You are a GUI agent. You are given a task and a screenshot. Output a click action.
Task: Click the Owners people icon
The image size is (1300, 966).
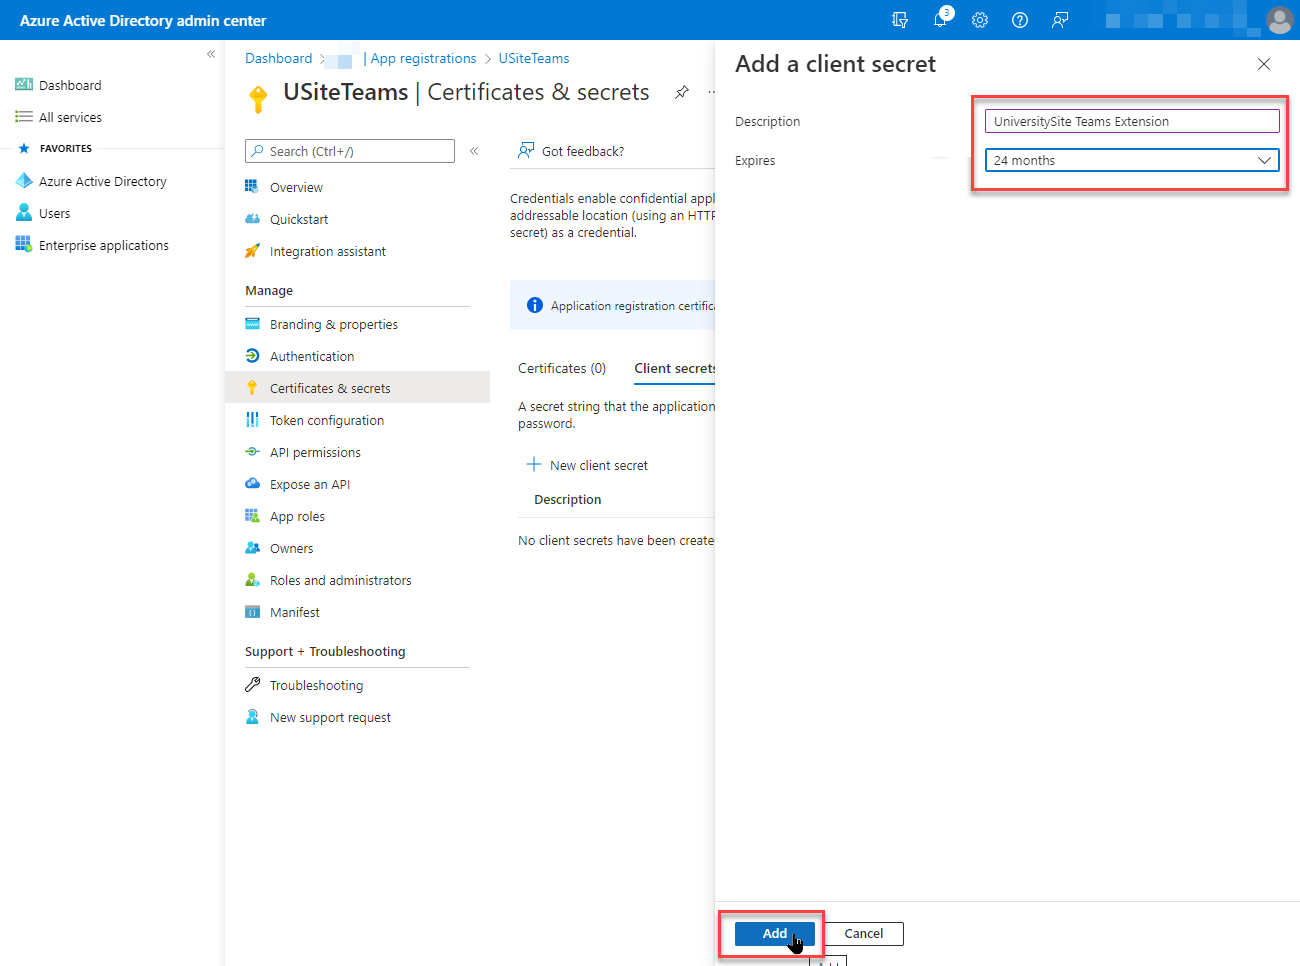click(x=252, y=548)
